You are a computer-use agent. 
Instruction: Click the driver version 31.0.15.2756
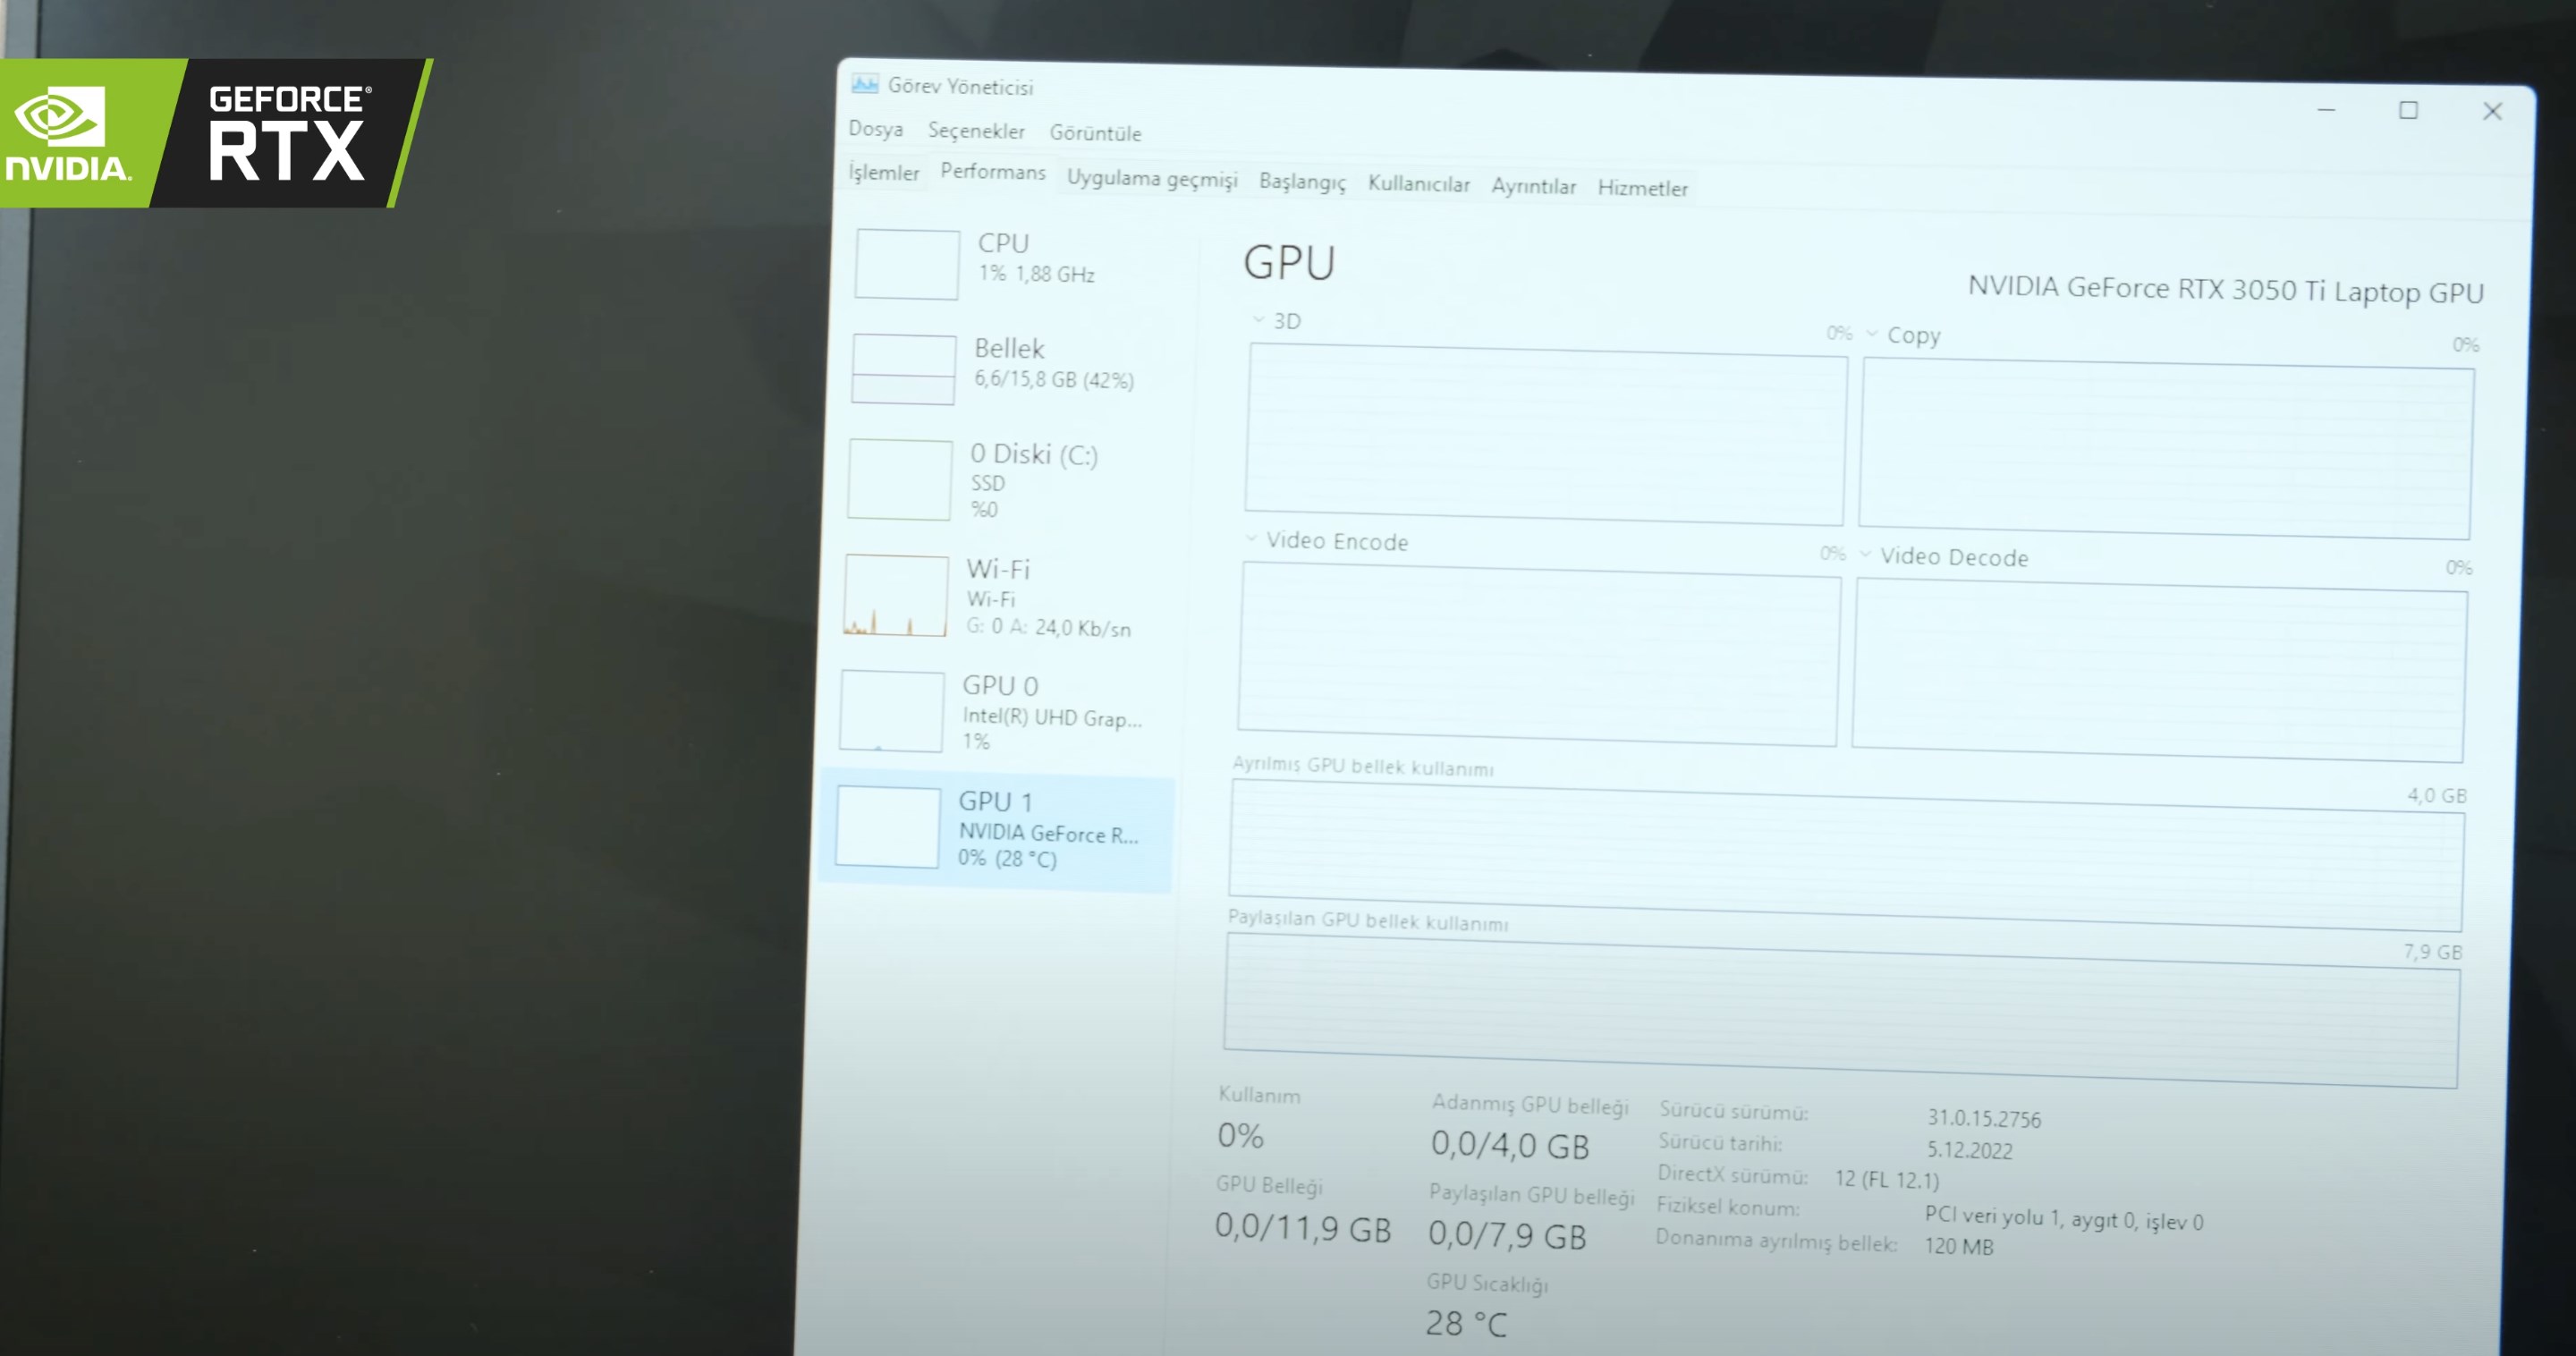(x=1984, y=1118)
